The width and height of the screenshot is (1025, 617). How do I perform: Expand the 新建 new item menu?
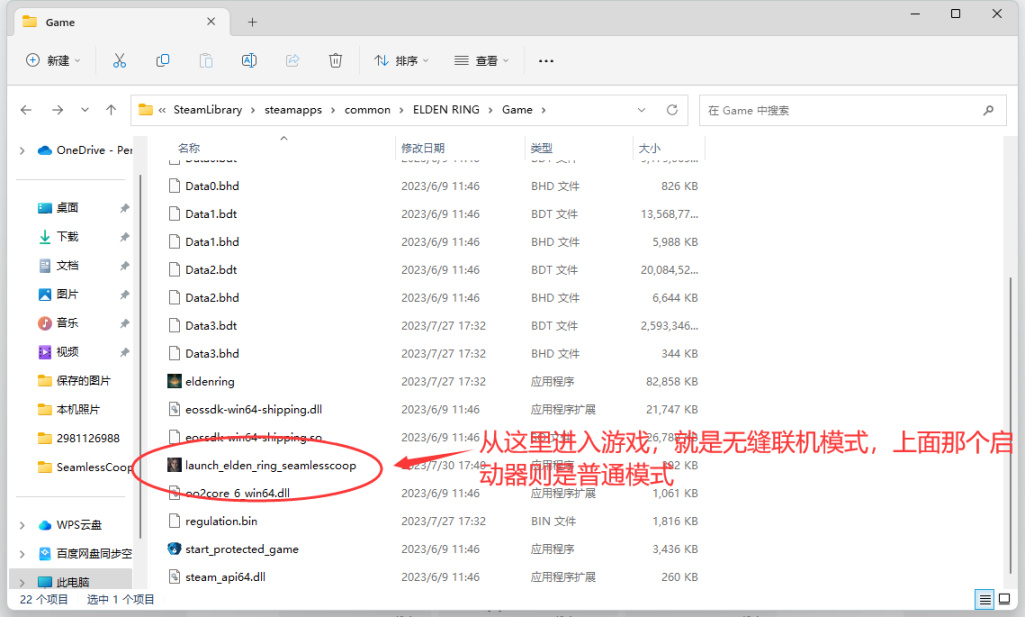(52, 60)
